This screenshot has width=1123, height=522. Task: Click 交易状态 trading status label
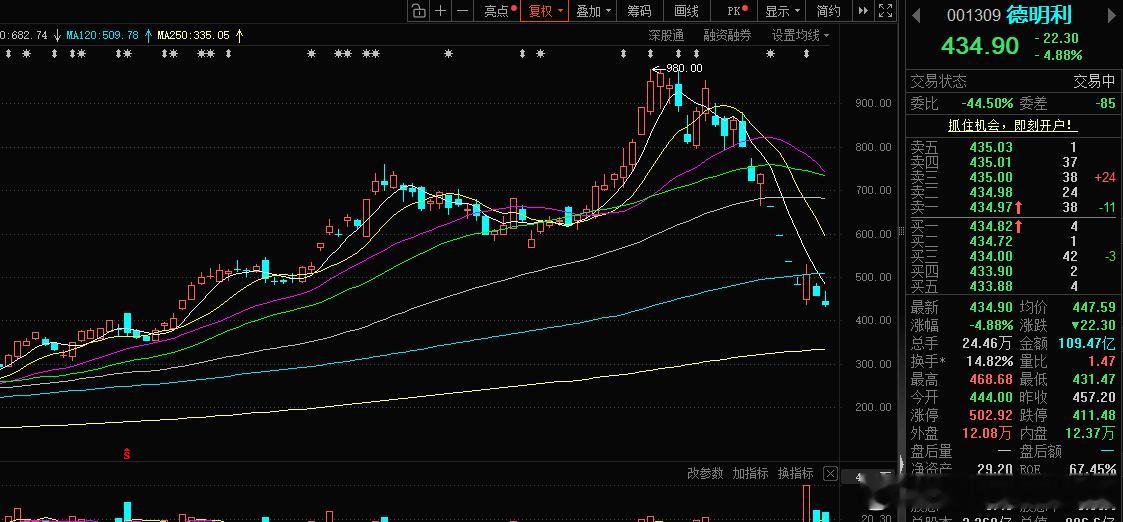938,82
